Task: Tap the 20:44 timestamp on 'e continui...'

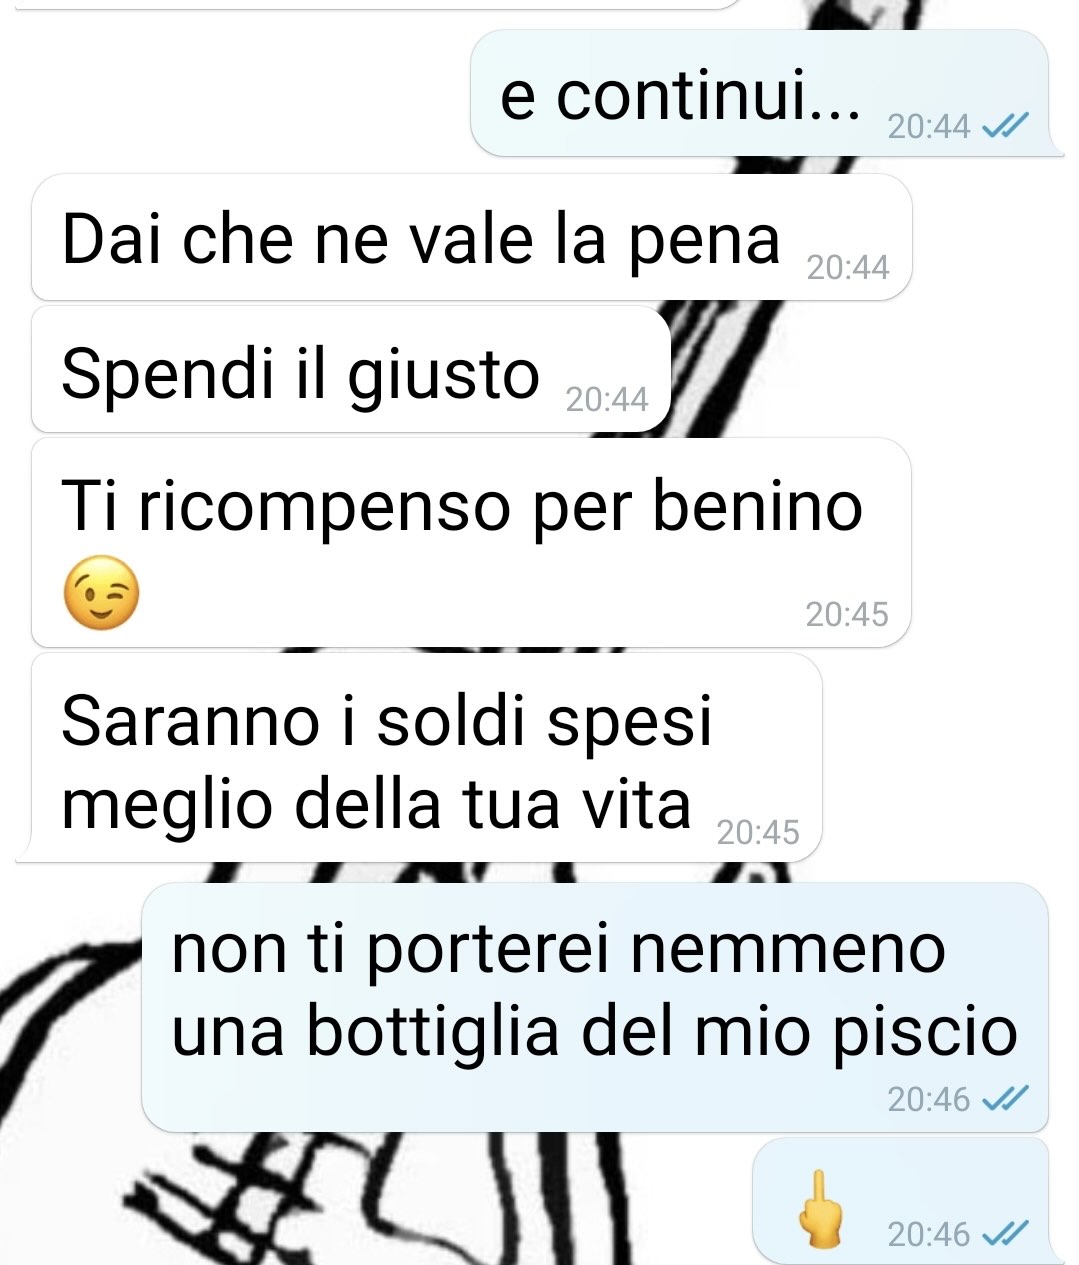Action: click(929, 126)
